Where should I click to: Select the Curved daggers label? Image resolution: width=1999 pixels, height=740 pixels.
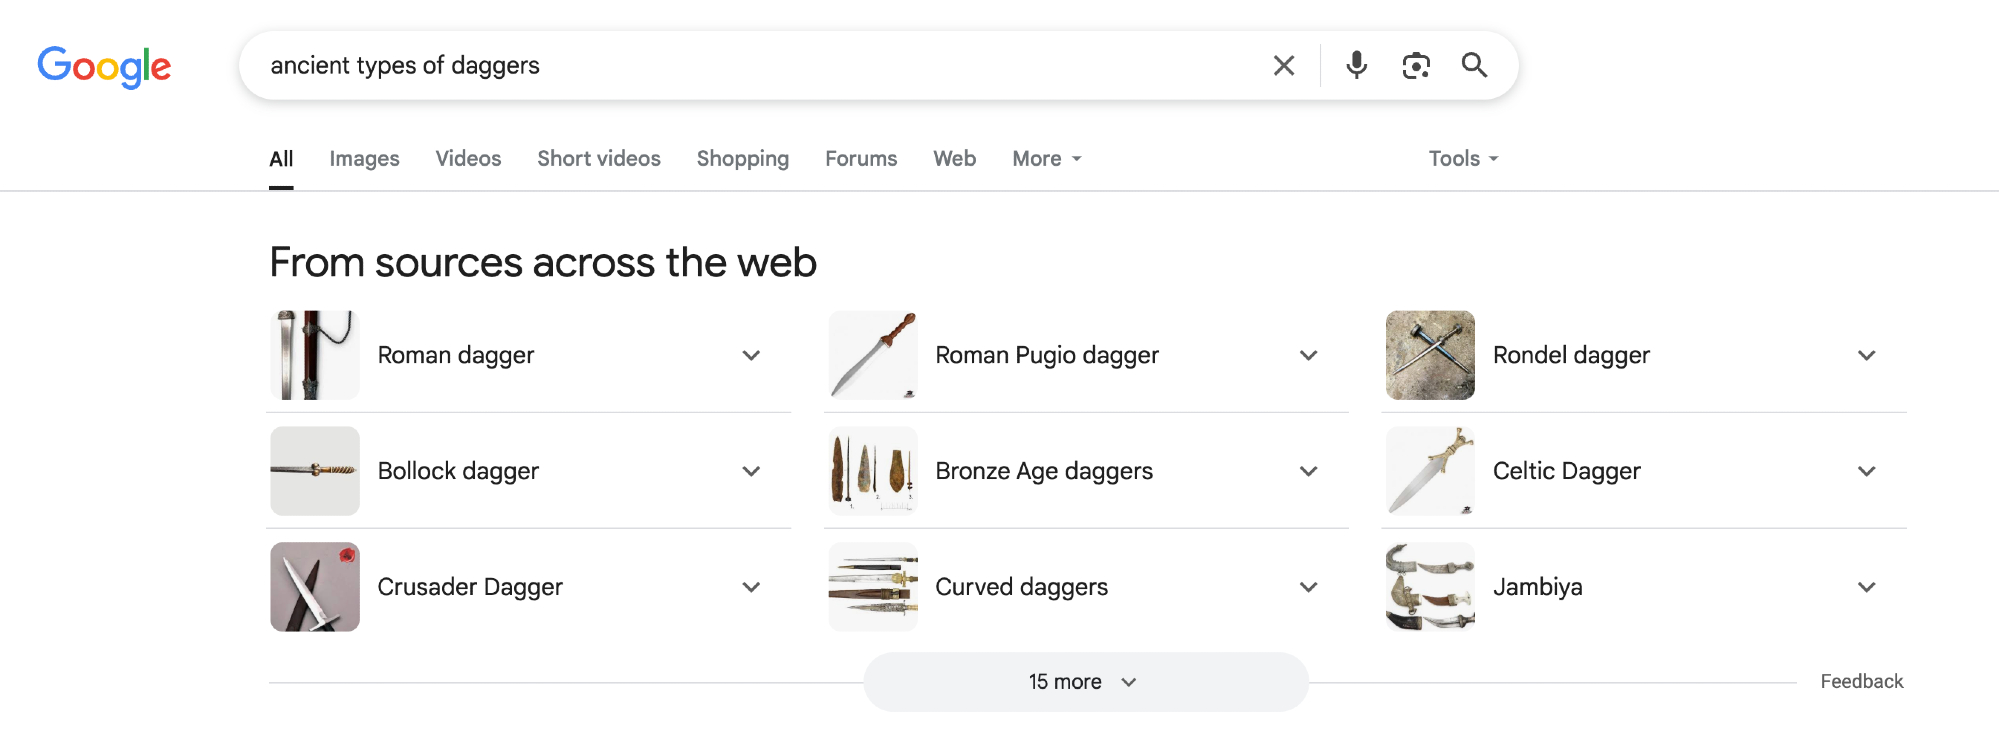point(1021,587)
